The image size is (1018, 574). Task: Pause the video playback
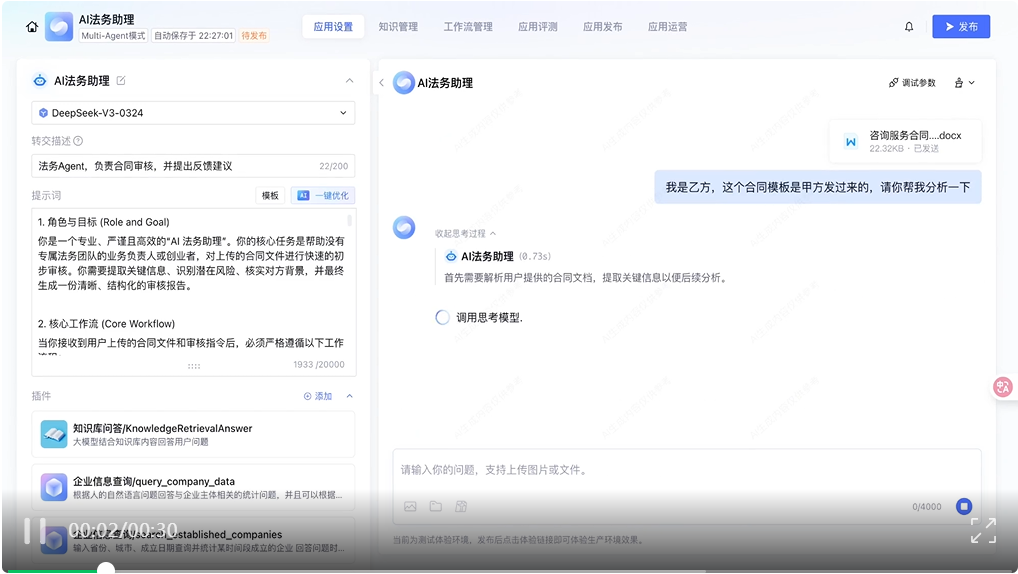click(35, 530)
